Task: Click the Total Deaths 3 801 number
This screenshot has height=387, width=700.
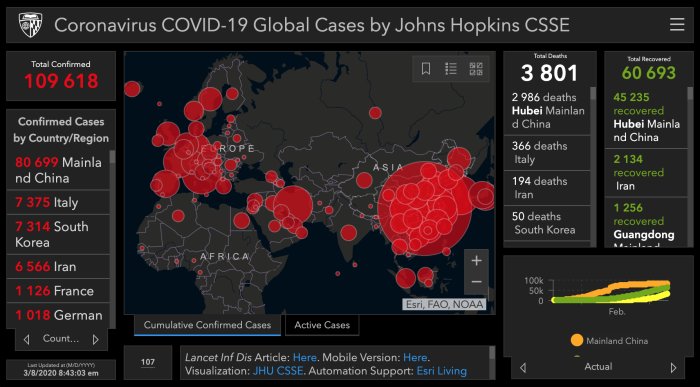Action: pos(550,73)
